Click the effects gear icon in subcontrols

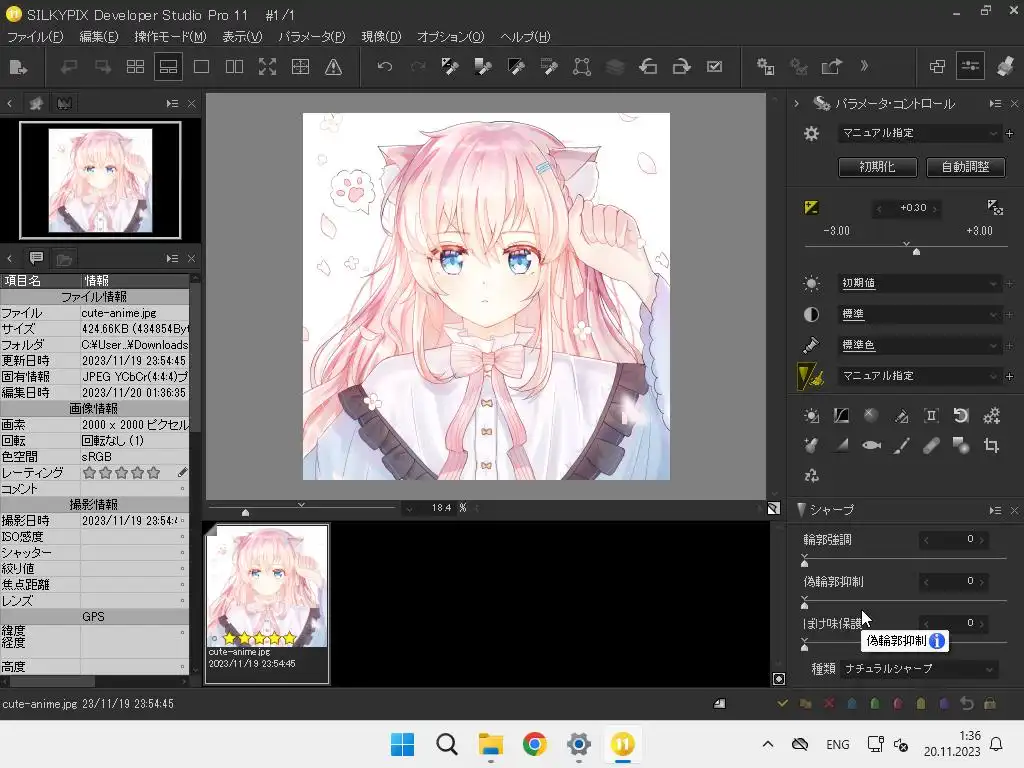click(x=991, y=415)
